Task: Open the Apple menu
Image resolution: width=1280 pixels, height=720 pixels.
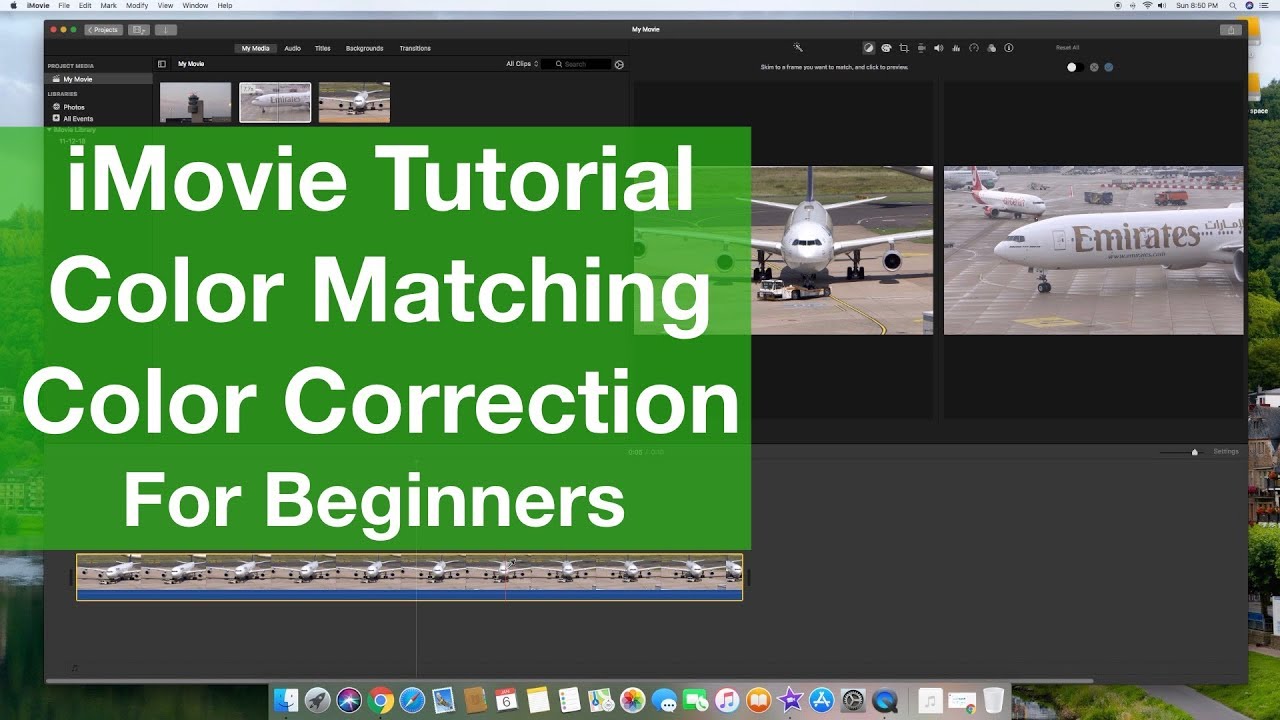Action: pyautogui.click(x=13, y=5)
